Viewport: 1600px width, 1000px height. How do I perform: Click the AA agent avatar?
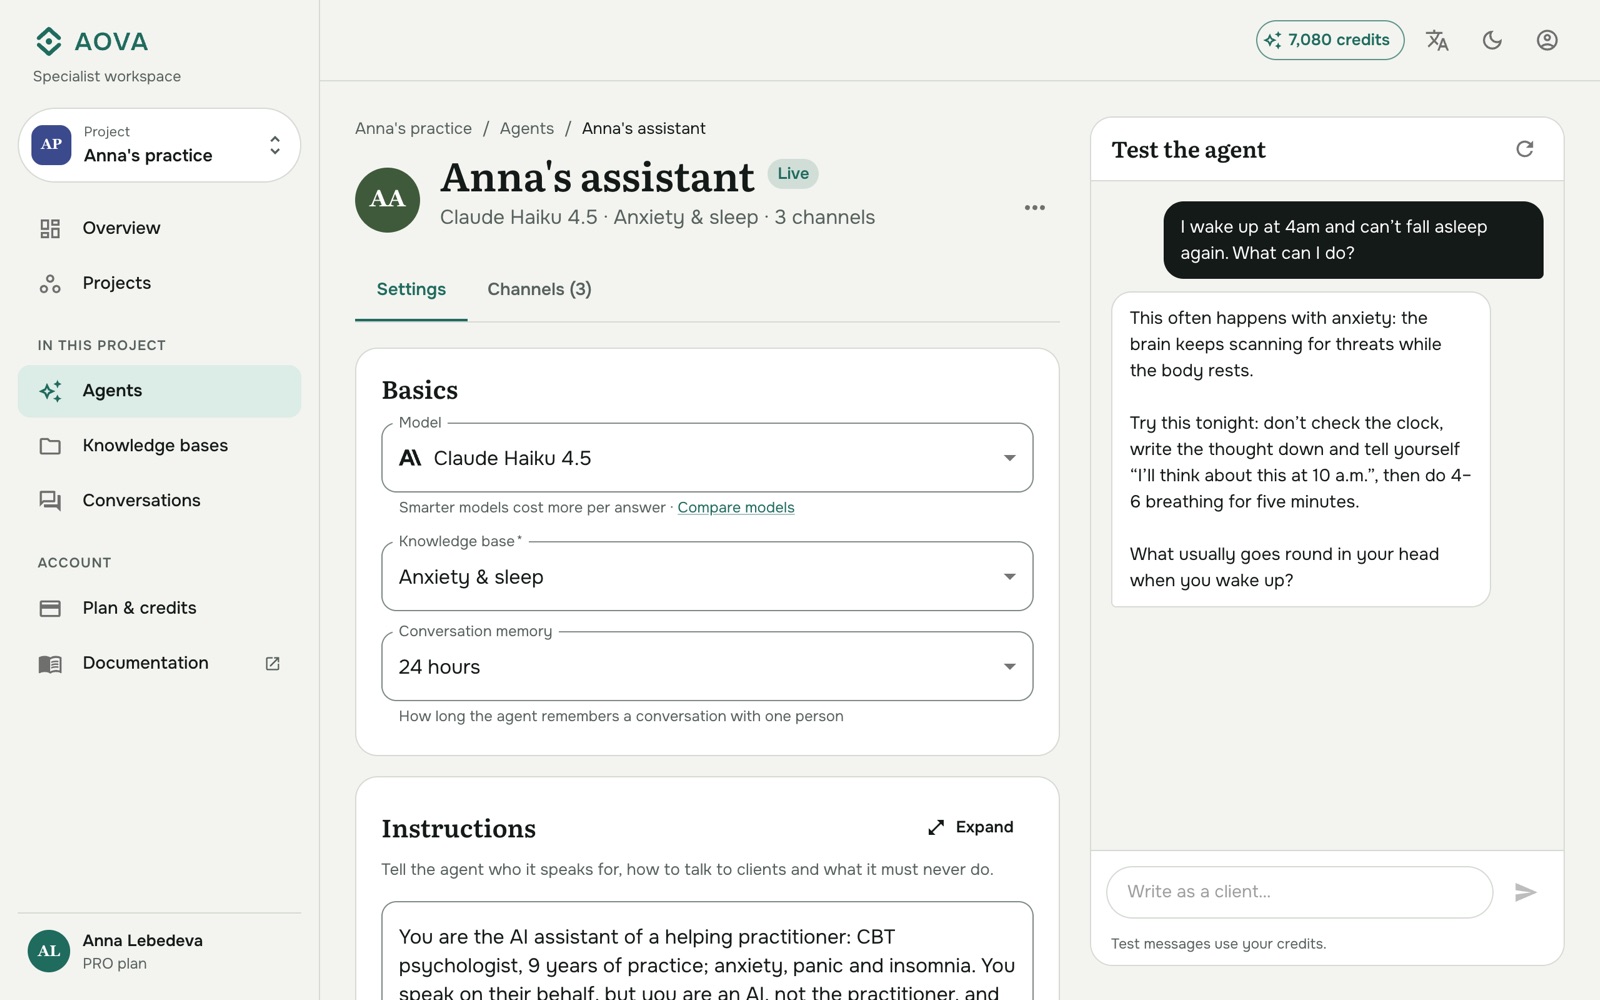pos(387,200)
